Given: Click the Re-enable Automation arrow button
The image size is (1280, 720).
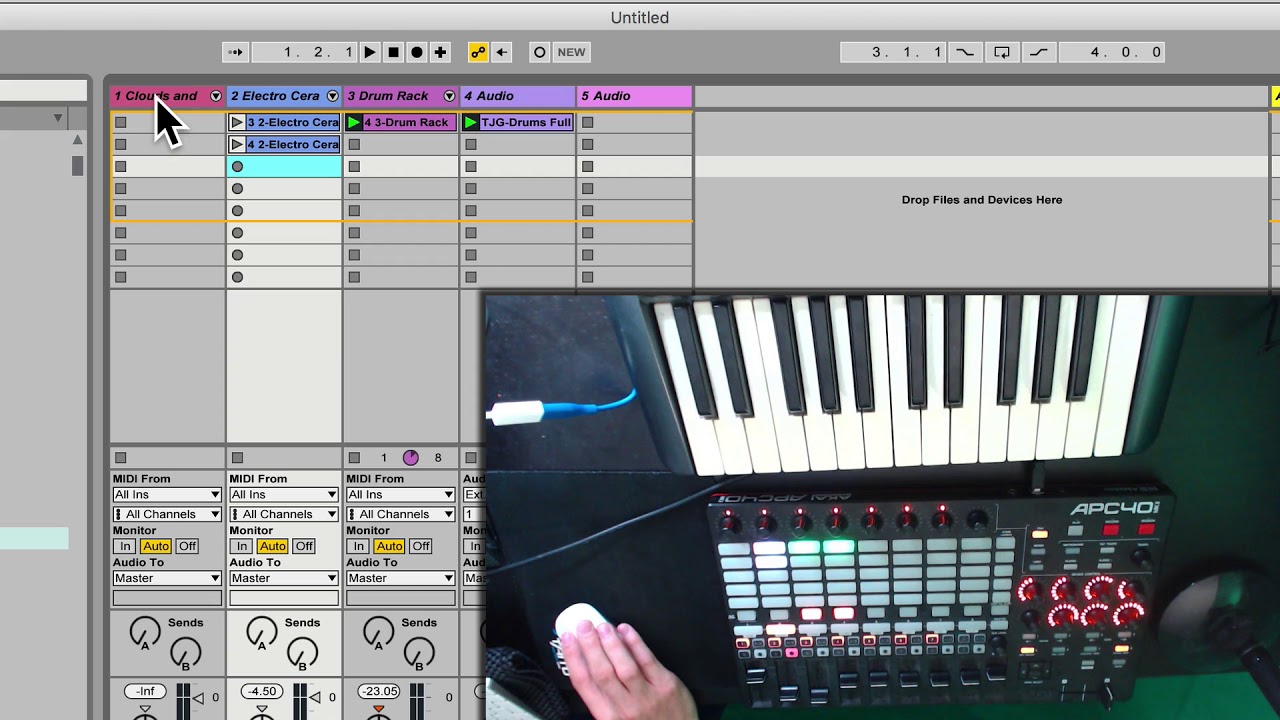Looking at the screenshot, I should point(501,52).
